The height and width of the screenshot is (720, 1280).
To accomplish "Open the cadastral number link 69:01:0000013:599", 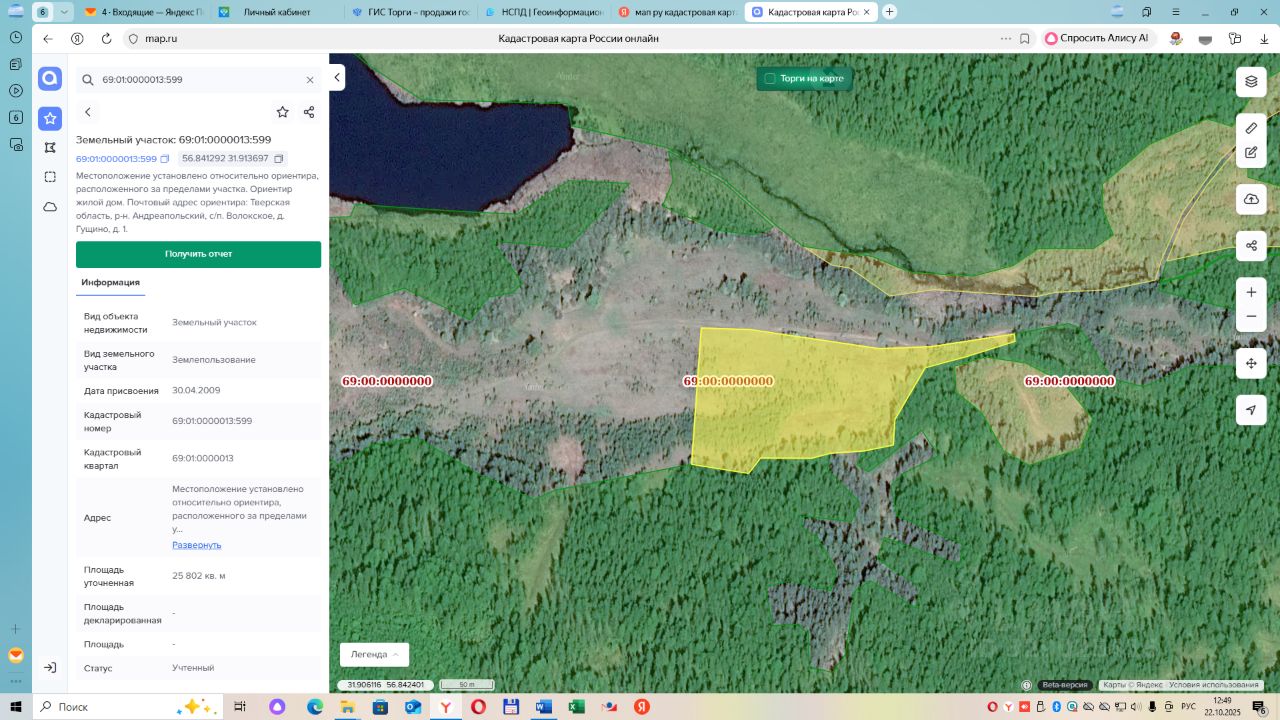I will click(x=116, y=159).
